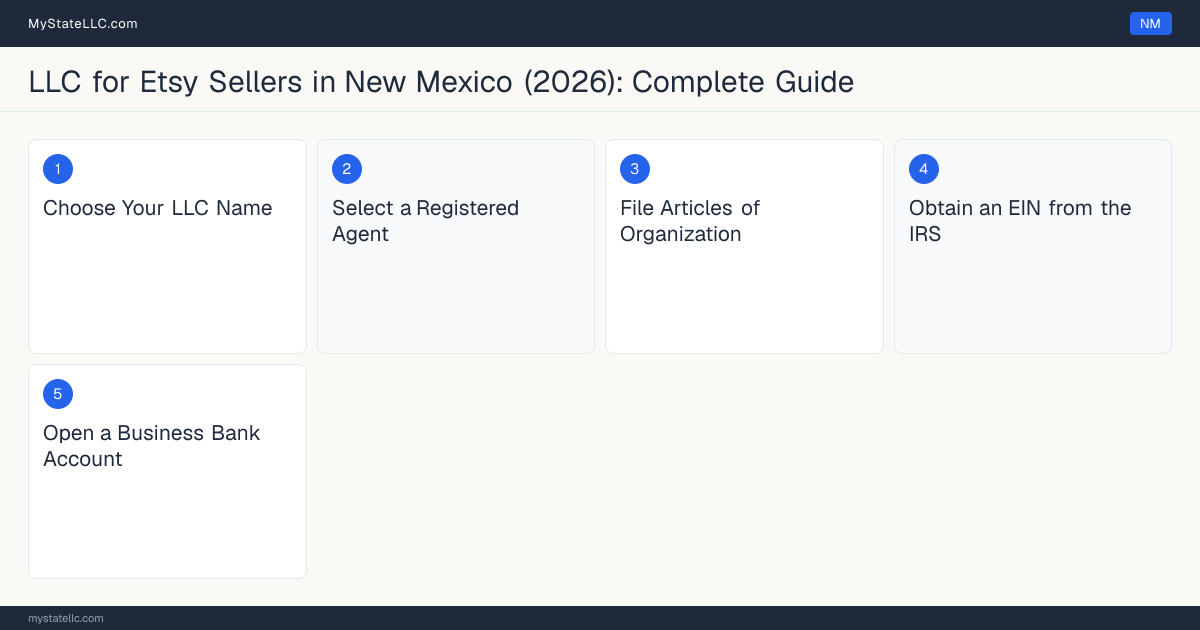The height and width of the screenshot is (630, 1200).
Task: Open the Choose Your LLC Name heading
Action: (x=158, y=208)
